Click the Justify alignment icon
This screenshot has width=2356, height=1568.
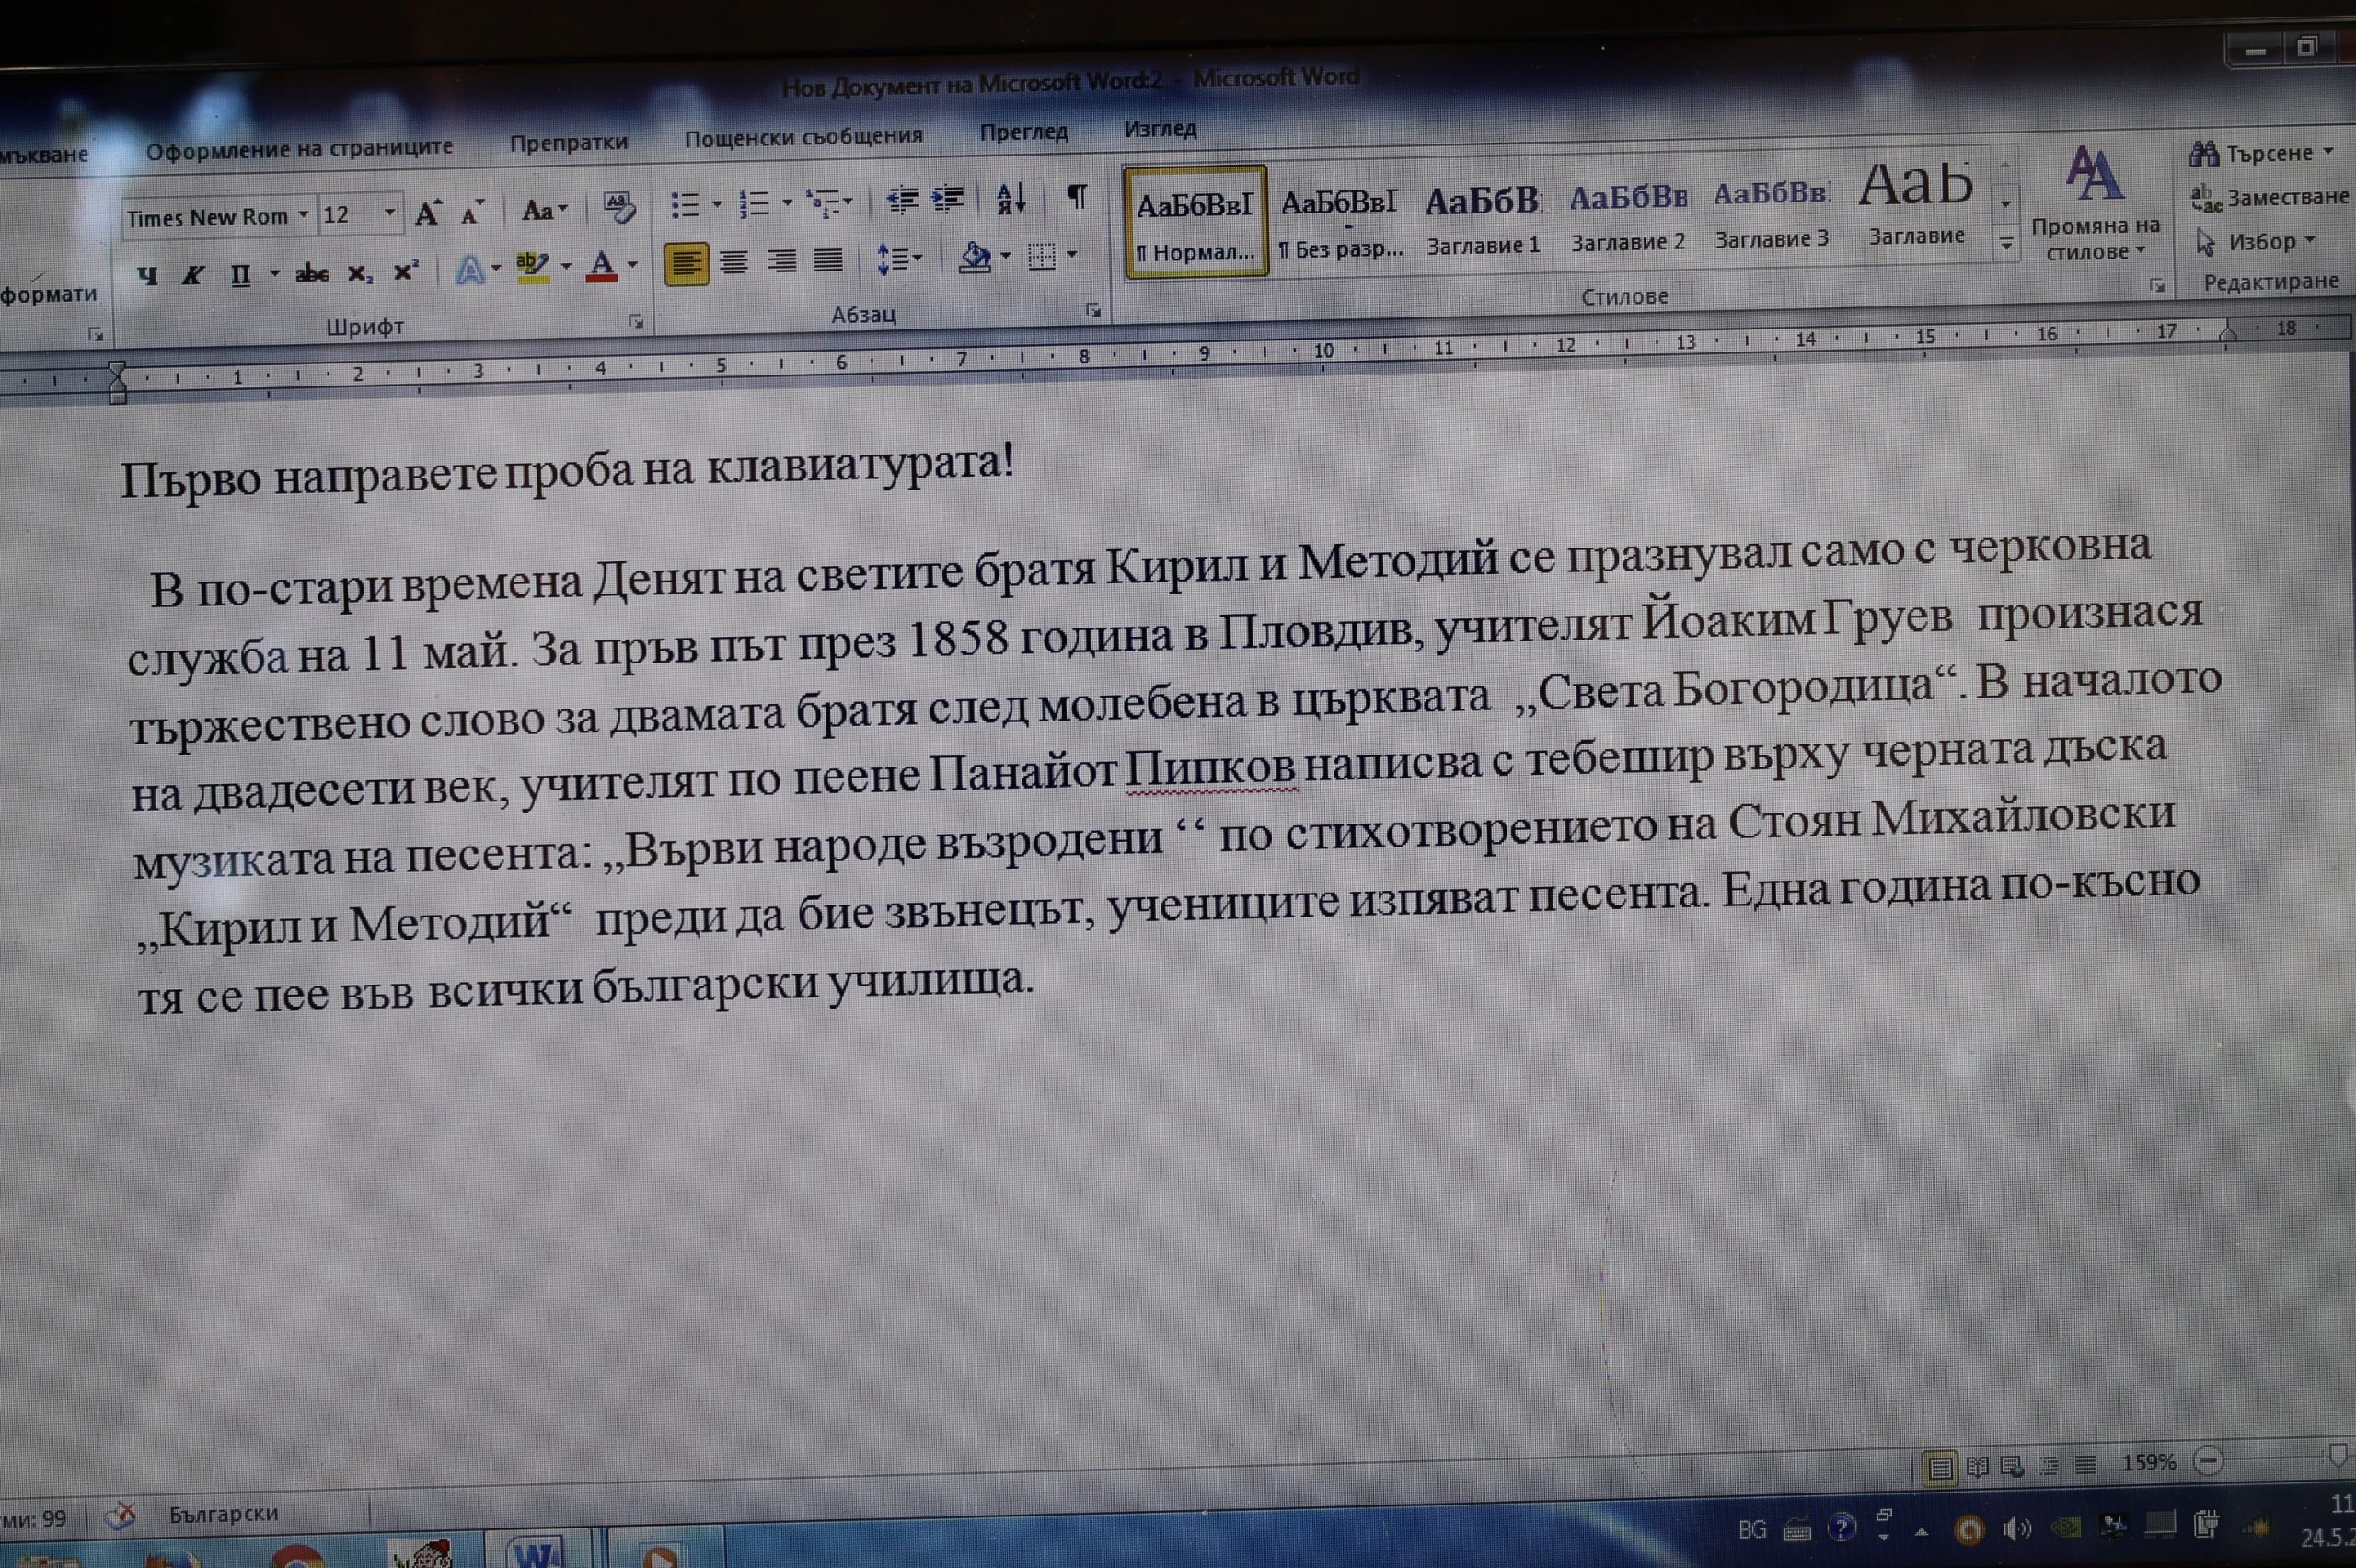coord(828,261)
